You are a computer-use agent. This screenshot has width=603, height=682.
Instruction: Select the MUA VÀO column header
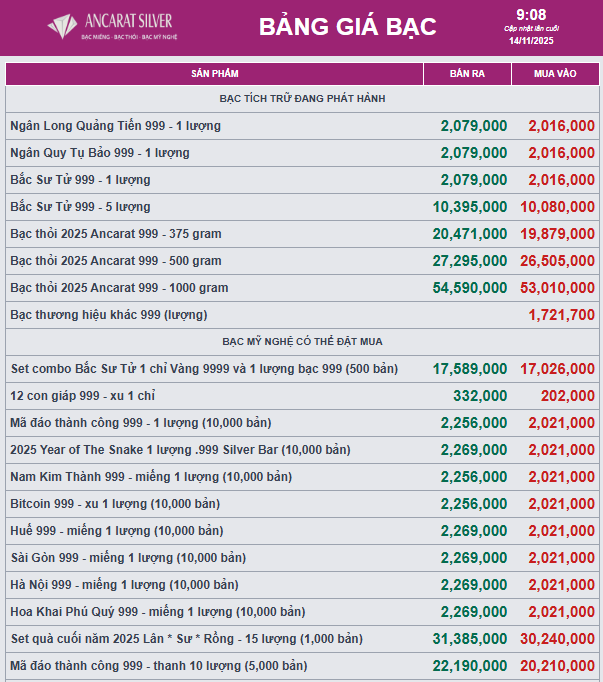(555, 74)
